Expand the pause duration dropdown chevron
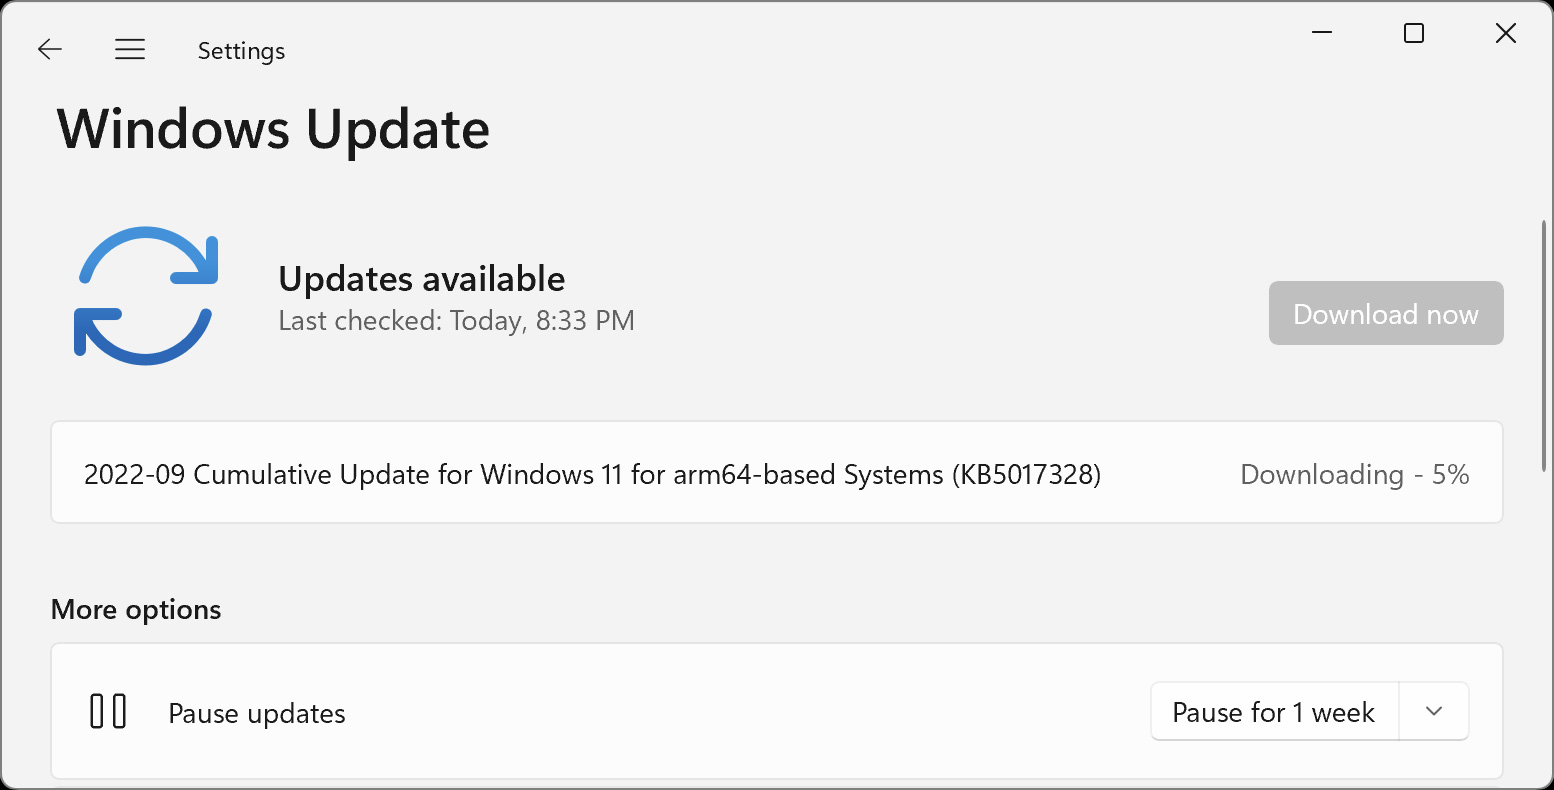 (x=1433, y=711)
